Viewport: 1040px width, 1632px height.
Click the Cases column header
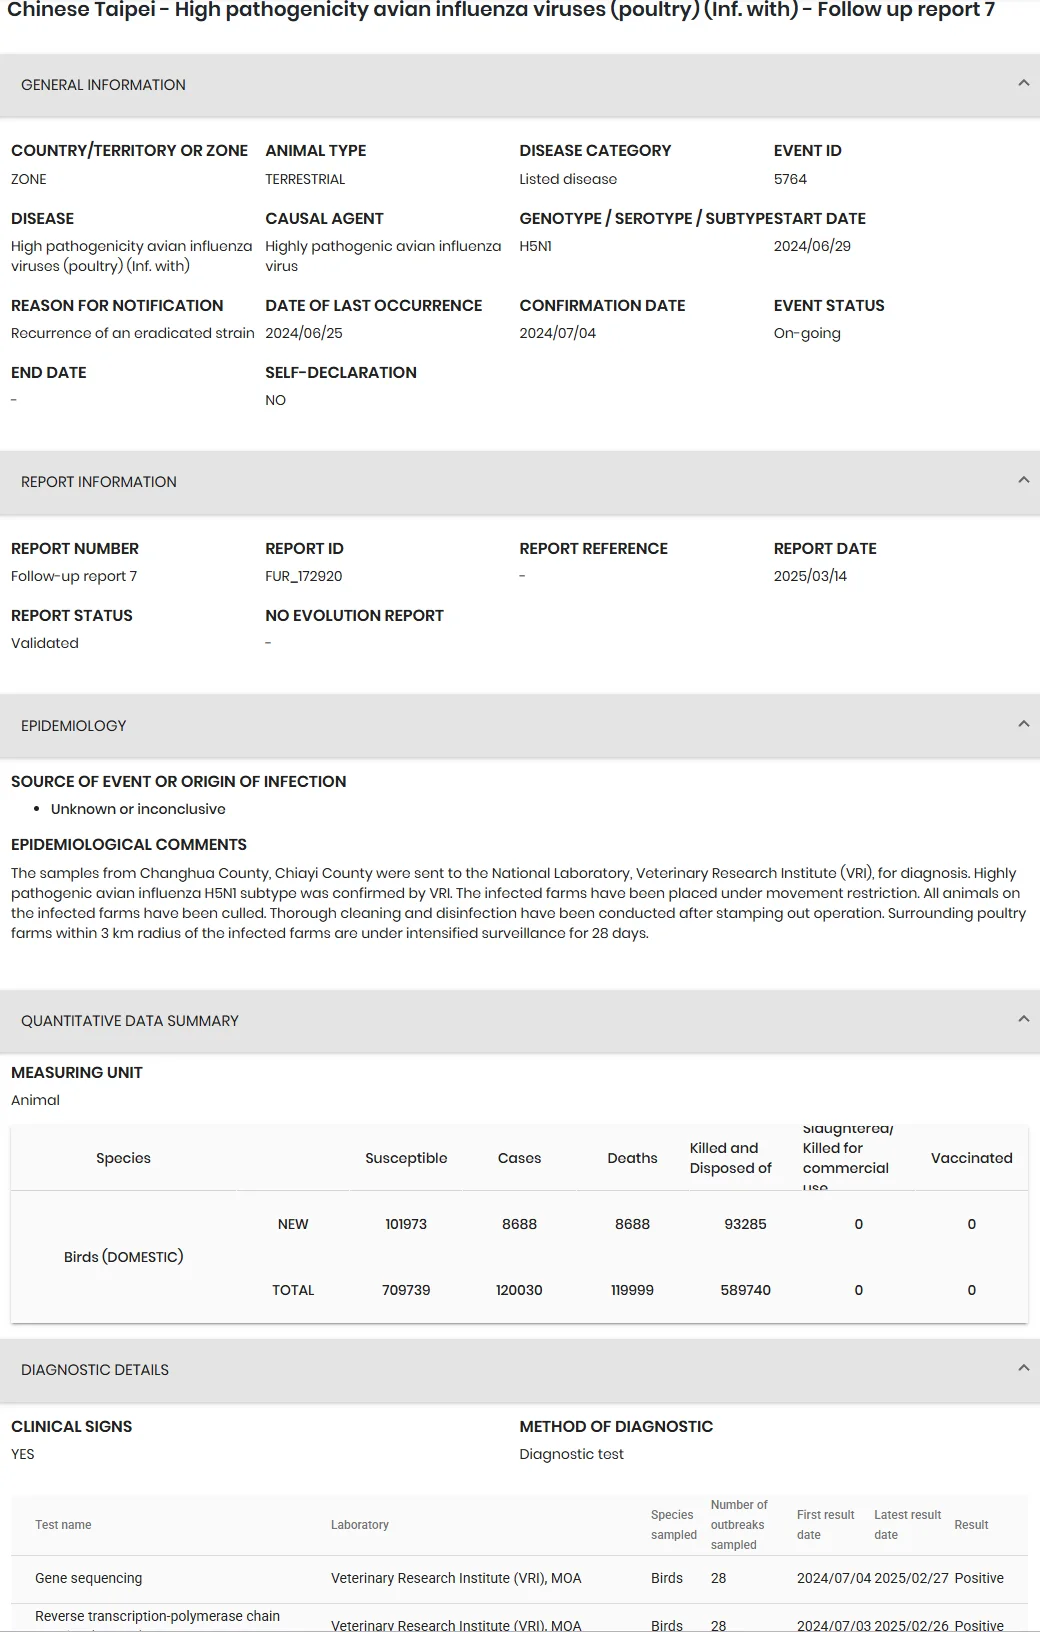point(519,1158)
